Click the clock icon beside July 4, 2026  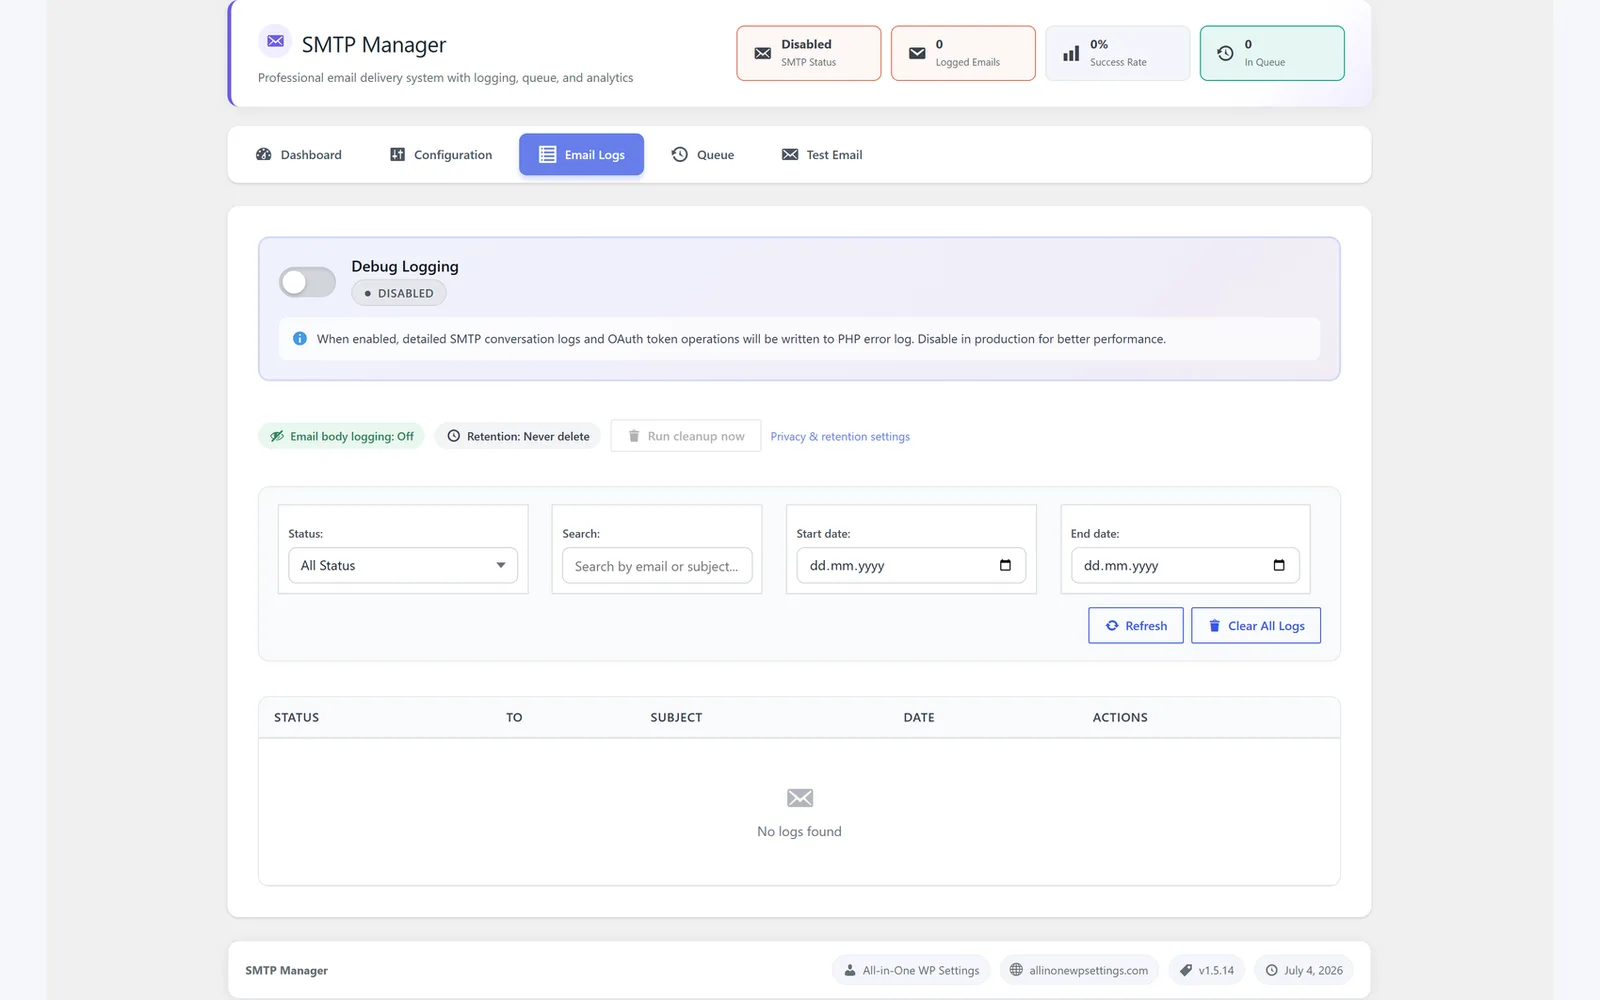(x=1272, y=970)
